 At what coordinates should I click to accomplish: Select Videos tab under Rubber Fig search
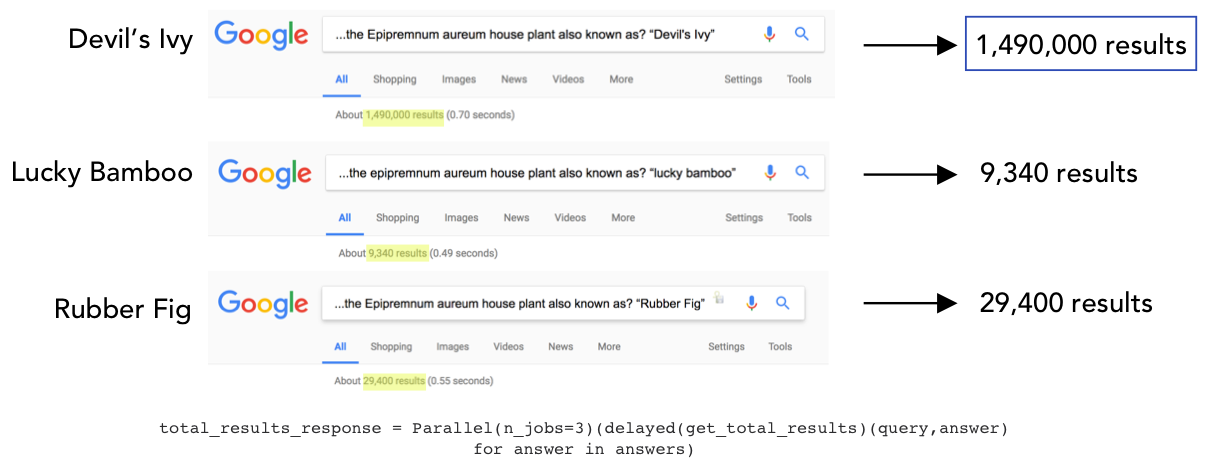[x=509, y=347]
